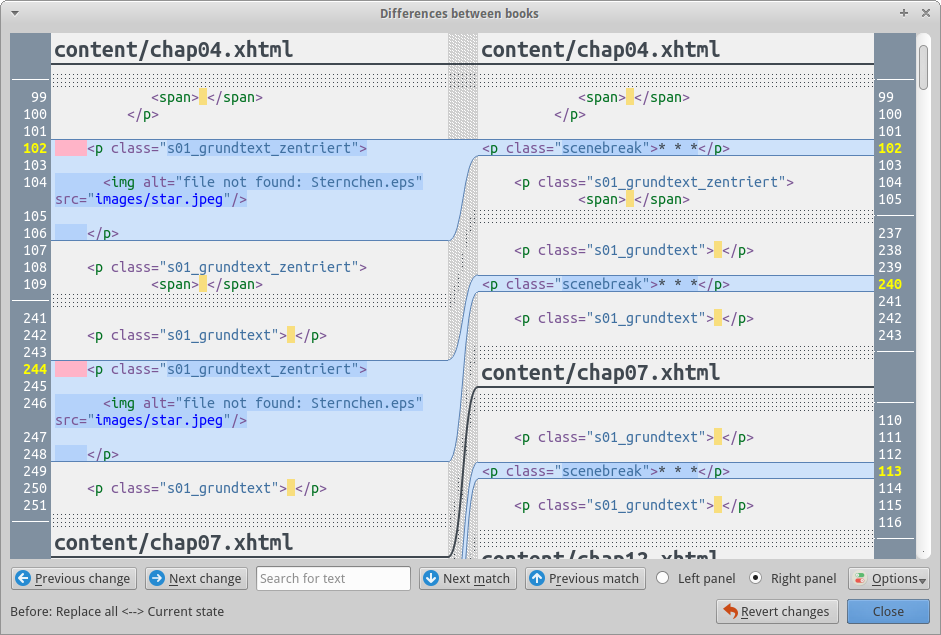Select the Left panel radio button
The height and width of the screenshot is (635, 941).
(x=662, y=578)
